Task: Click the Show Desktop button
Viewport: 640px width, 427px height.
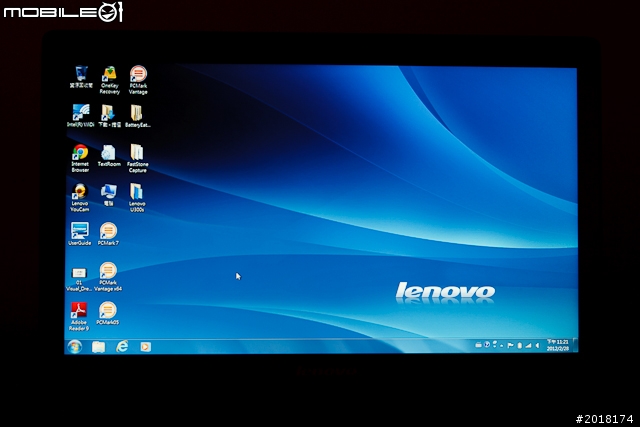Action: [x=575, y=345]
